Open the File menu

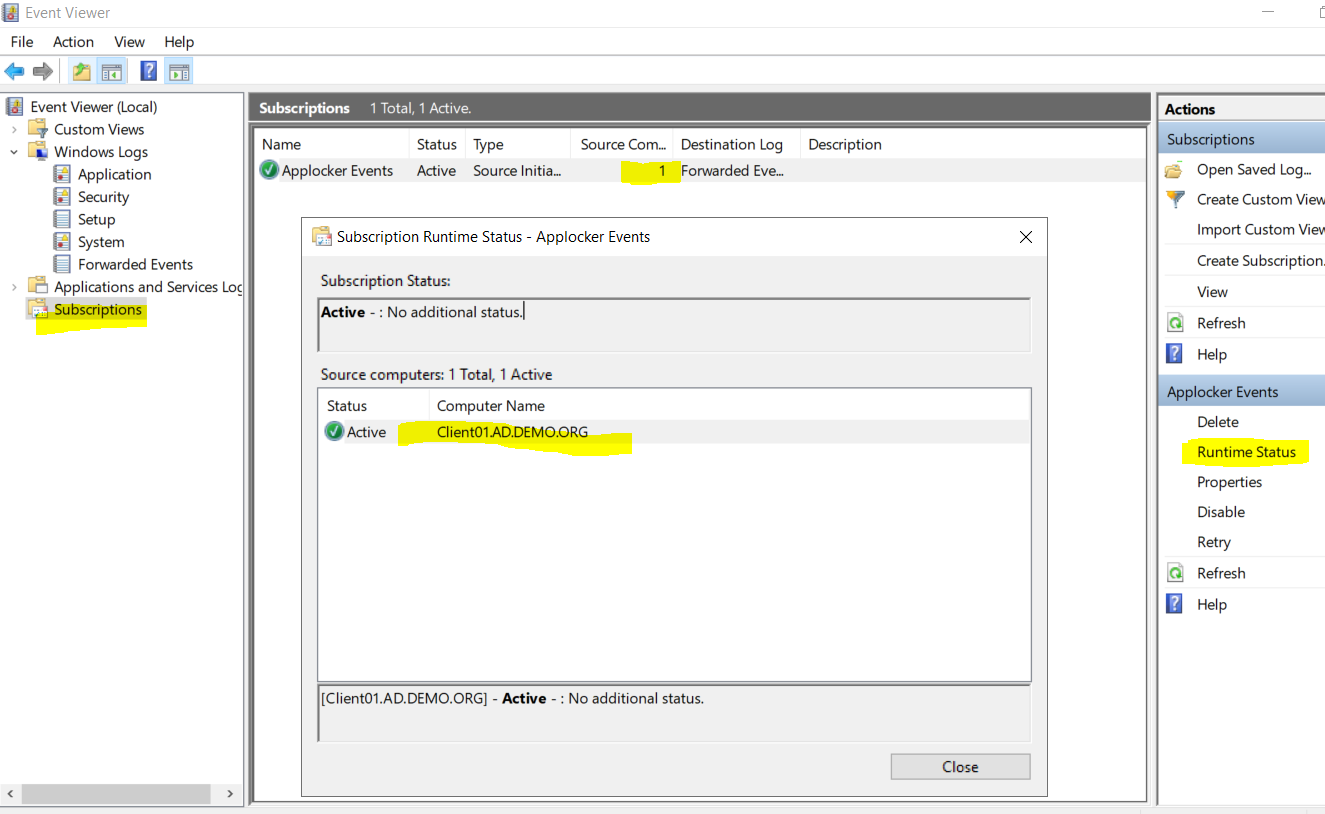point(22,42)
